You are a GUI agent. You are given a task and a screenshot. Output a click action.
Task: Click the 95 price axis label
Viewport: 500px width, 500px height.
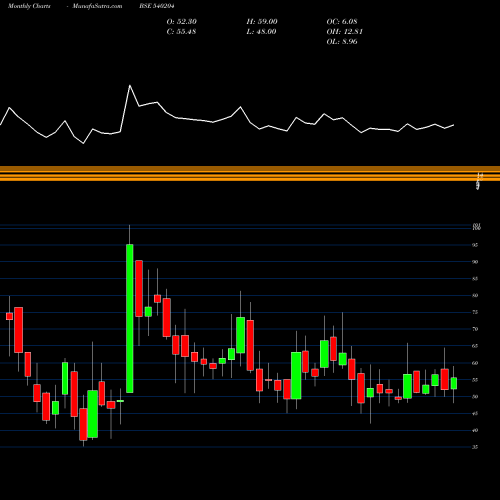tap(475, 245)
